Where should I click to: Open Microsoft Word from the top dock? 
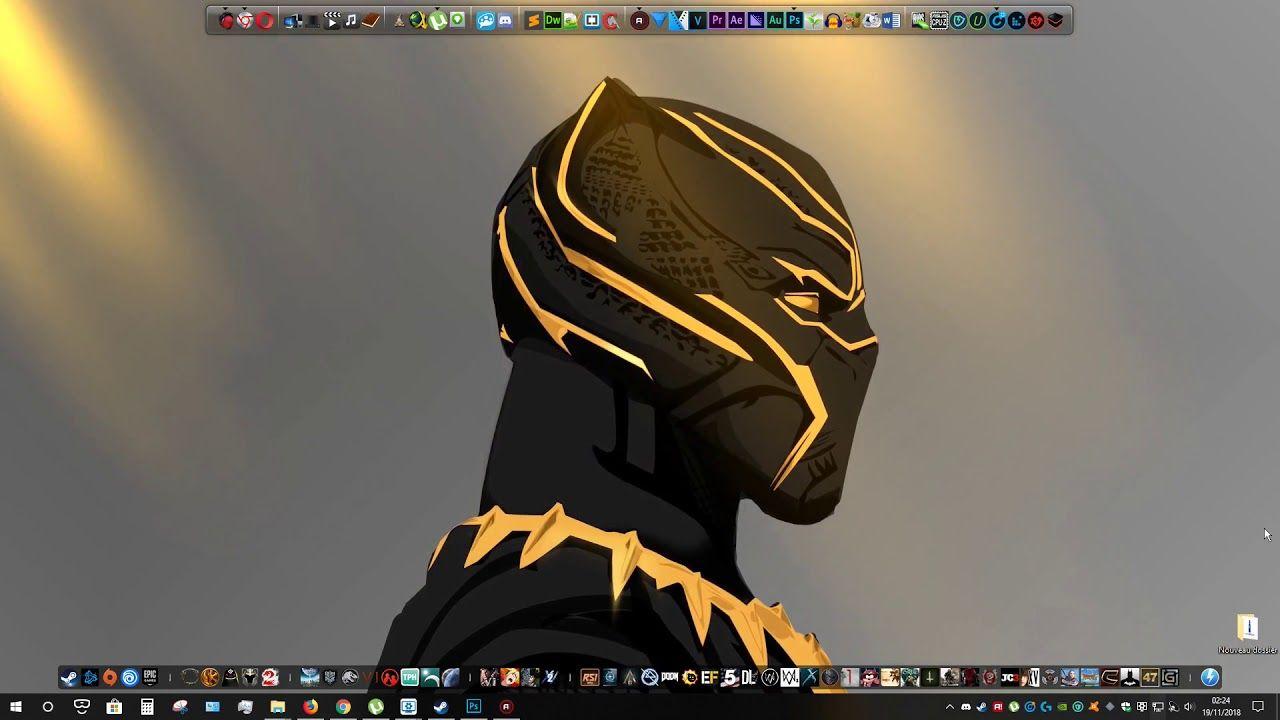pyautogui.click(x=890, y=20)
